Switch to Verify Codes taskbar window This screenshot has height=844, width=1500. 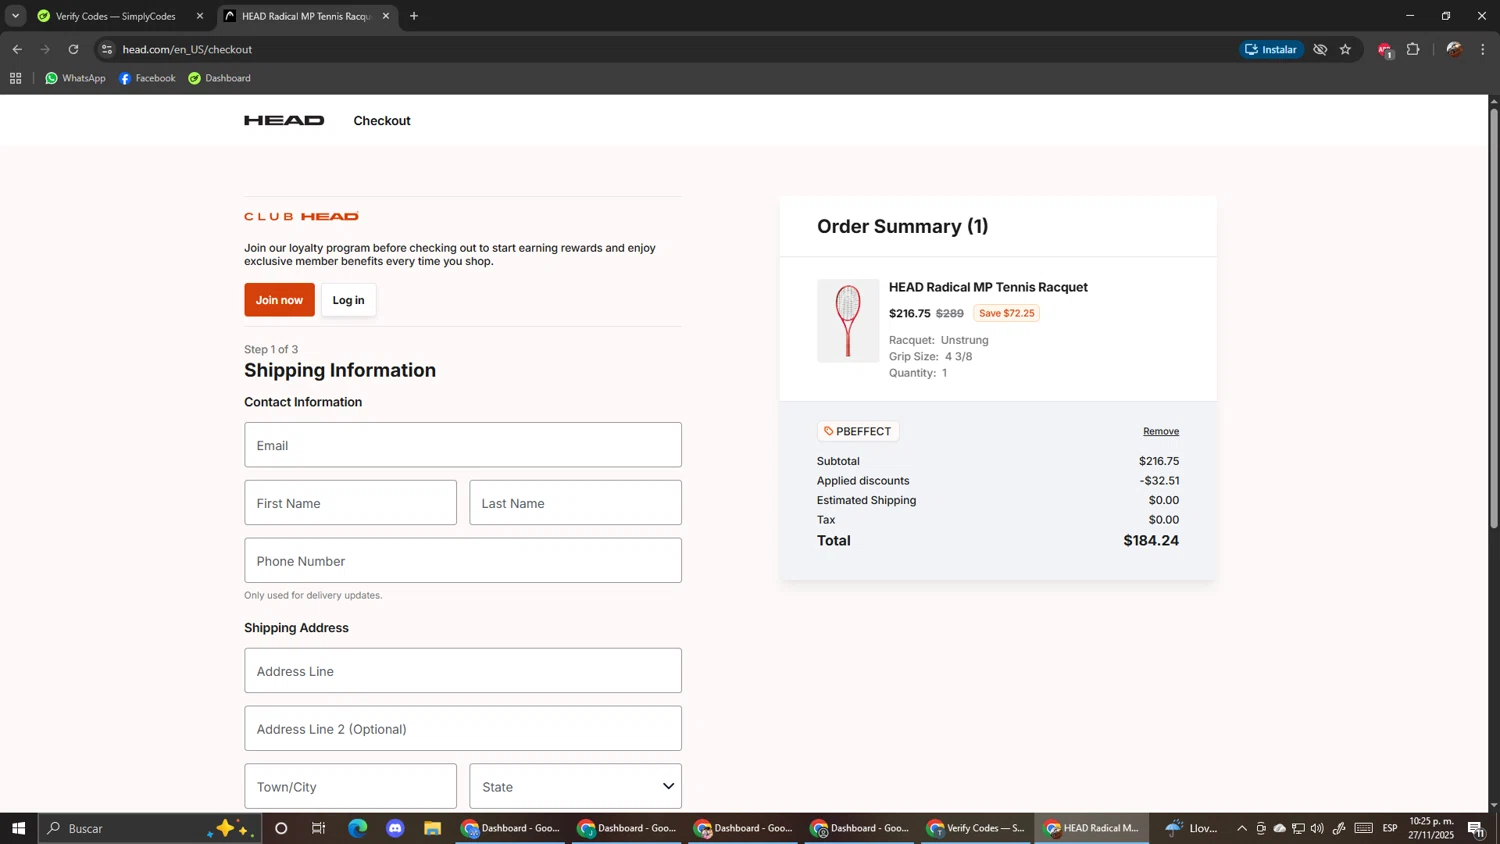click(975, 829)
